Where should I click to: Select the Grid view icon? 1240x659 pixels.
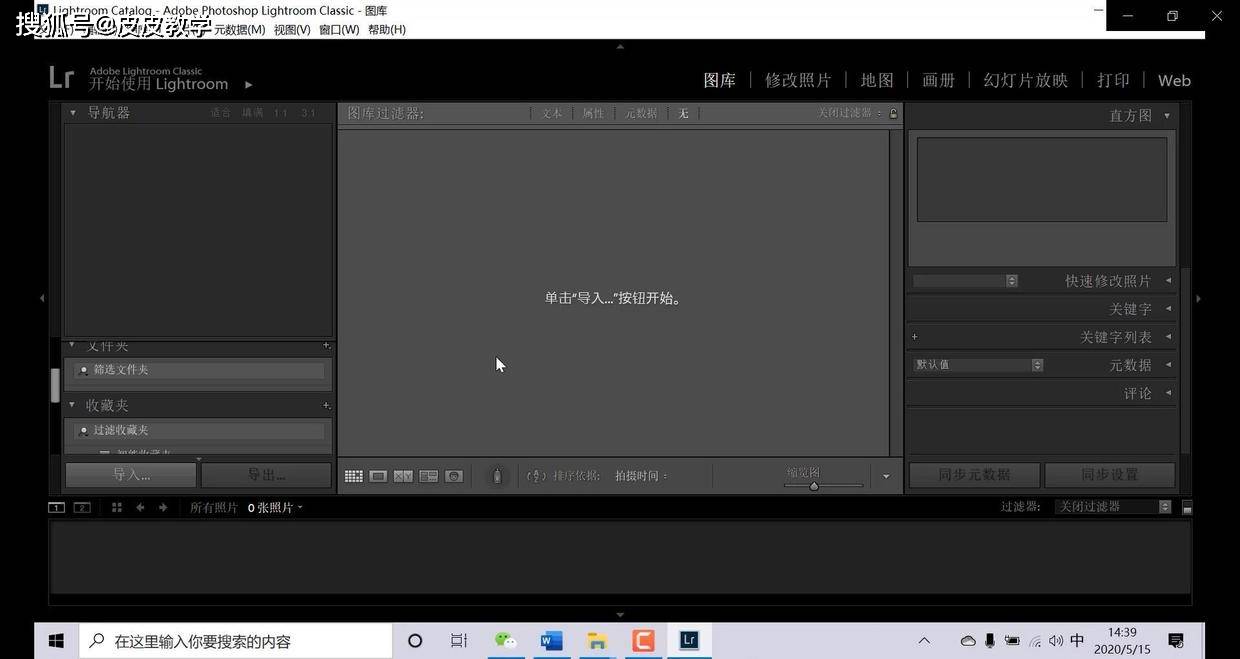pos(353,475)
